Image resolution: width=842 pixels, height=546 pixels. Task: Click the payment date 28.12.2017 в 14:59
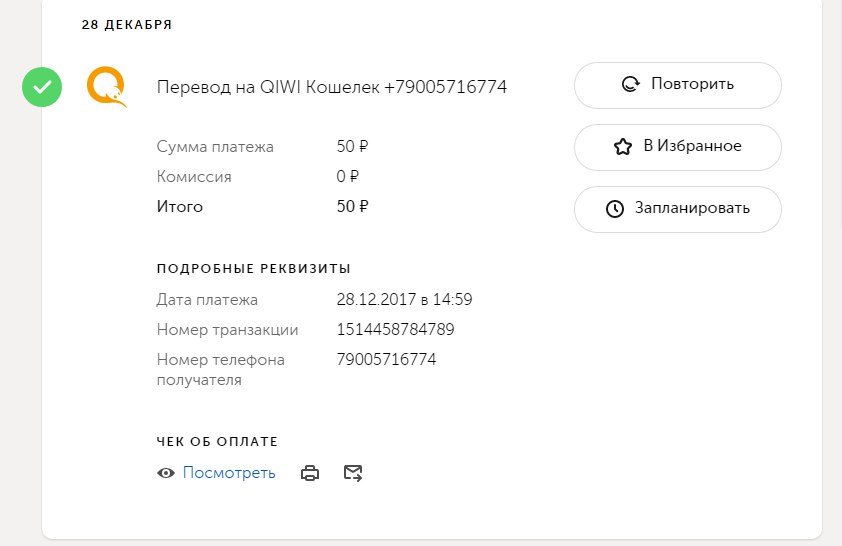(404, 299)
